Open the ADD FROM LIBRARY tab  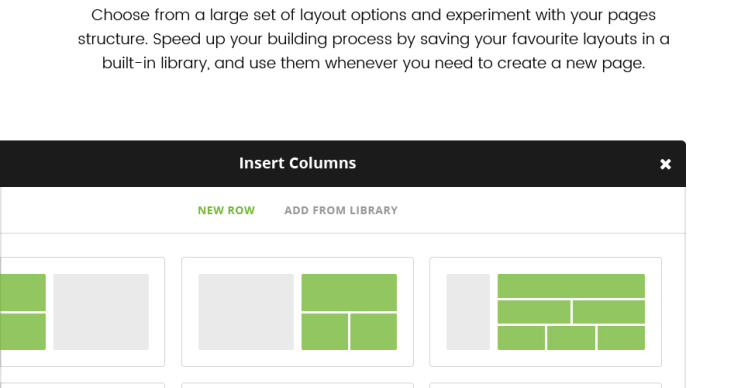coord(341,210)
